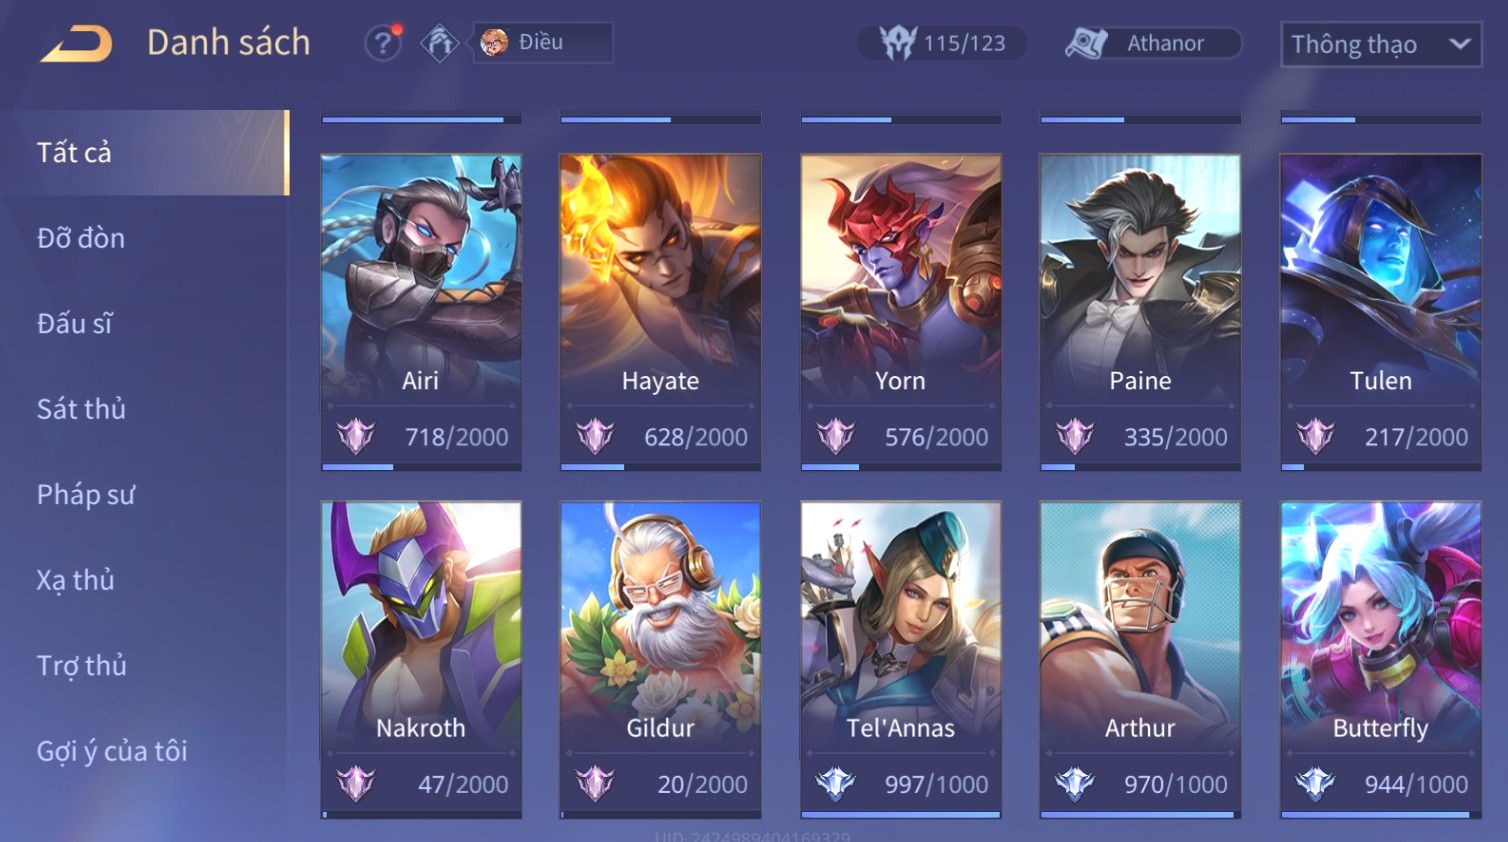Click the Thông thạo dropdown chevron
Screen dimensions: 1508x842
pyautogui.click(x=1459, y=44)
